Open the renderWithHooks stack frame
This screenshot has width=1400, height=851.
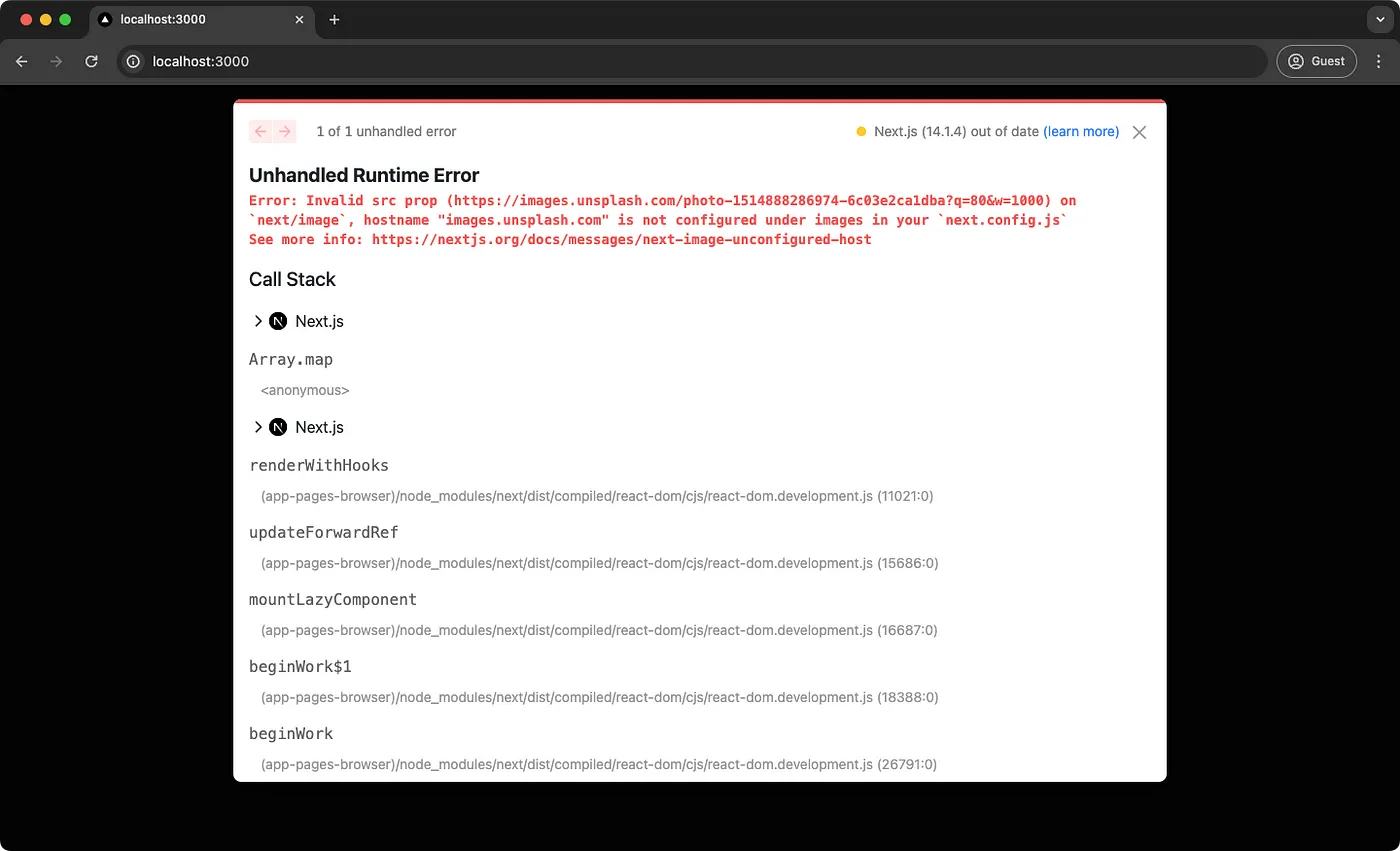point(319,465)
